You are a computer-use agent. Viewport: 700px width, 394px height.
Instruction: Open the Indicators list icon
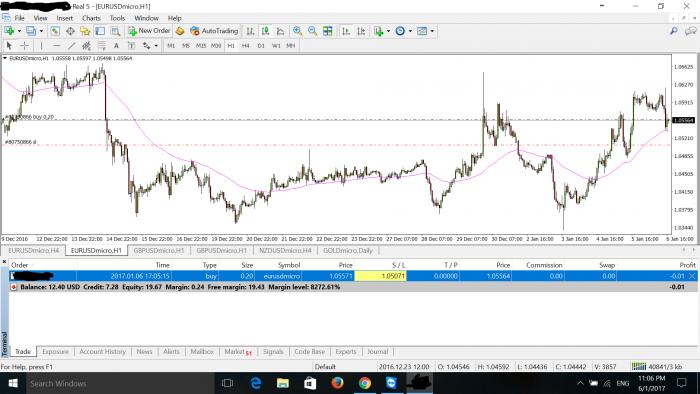379,31
